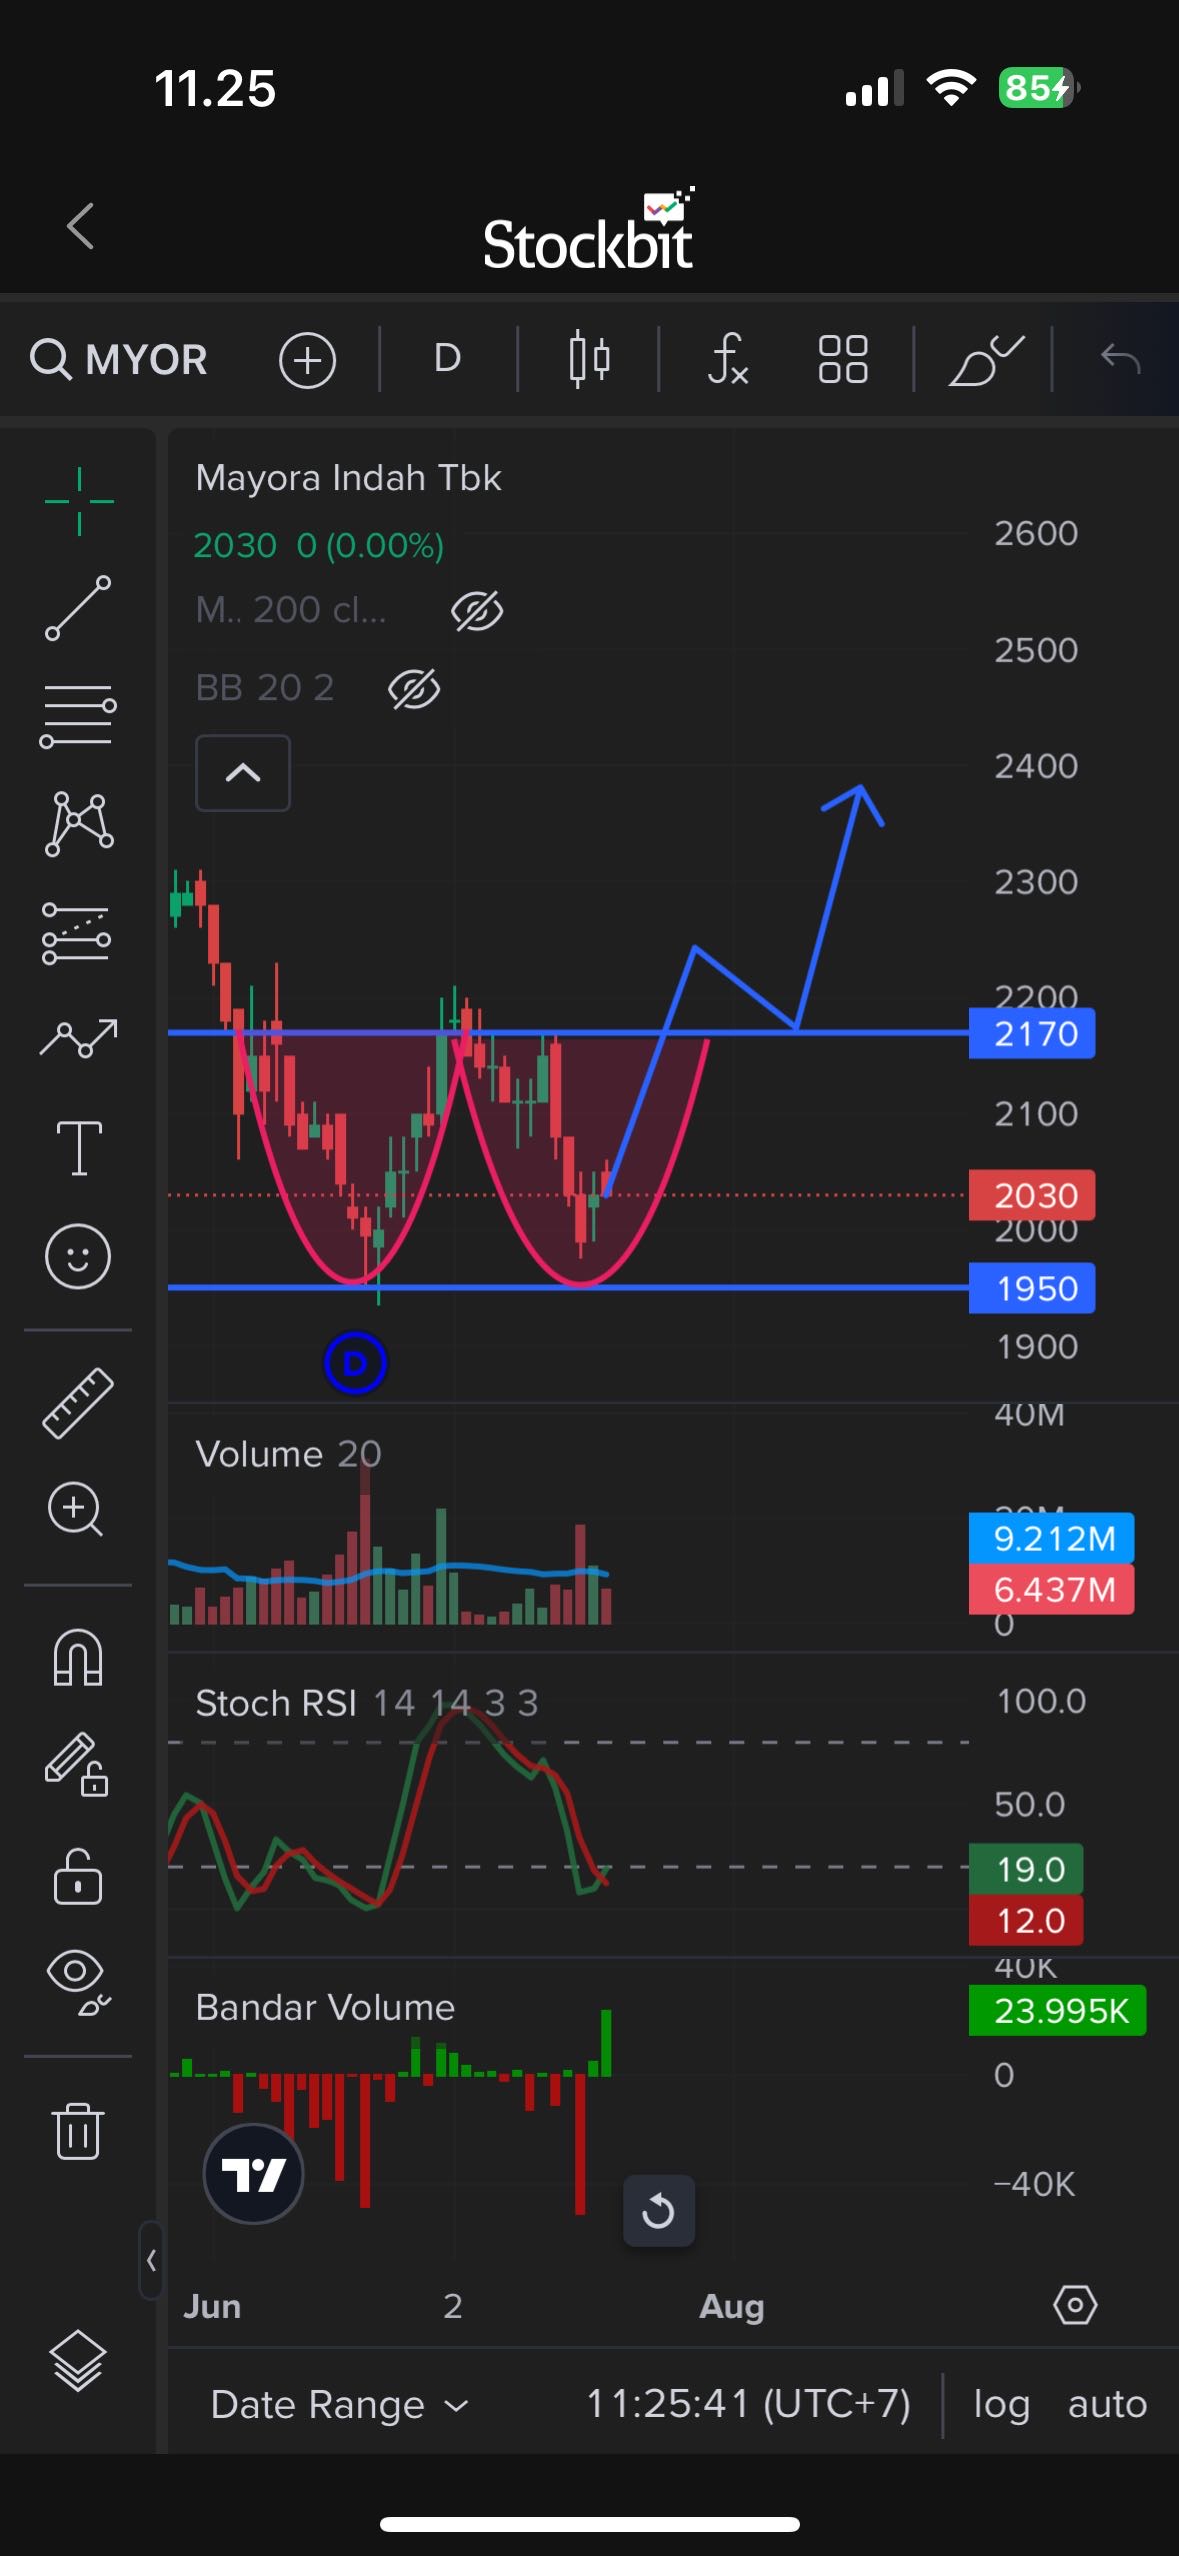The width and height of the screenshot is (1179, 2556).
Task: Tap the 11.25 clock in status bar
Action: (x=215, y=88)
